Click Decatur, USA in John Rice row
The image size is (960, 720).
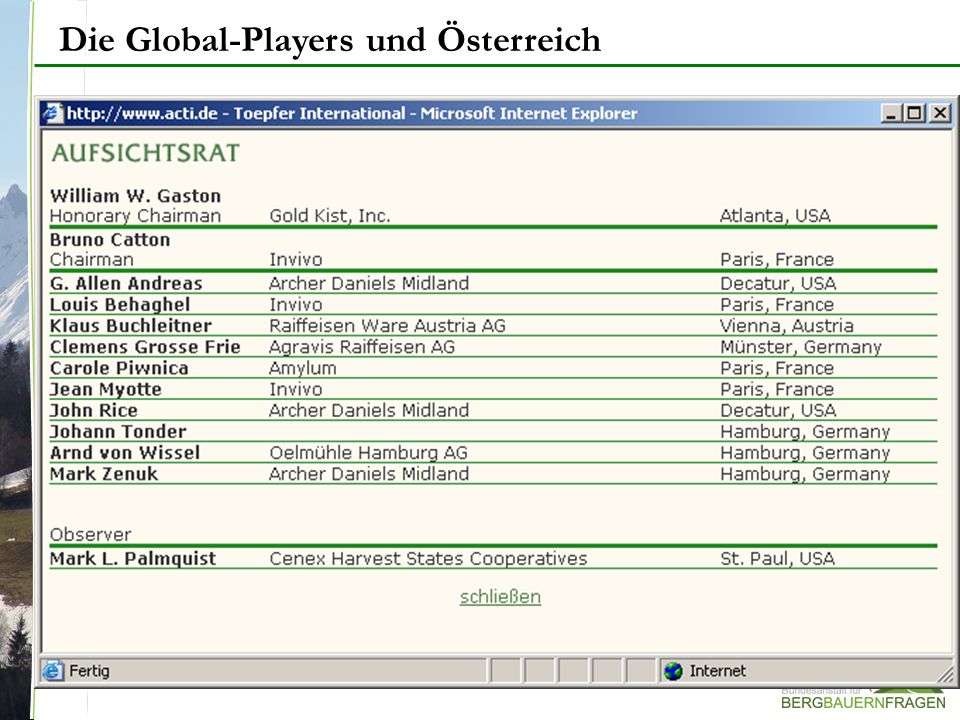click(x=778, y=410)
